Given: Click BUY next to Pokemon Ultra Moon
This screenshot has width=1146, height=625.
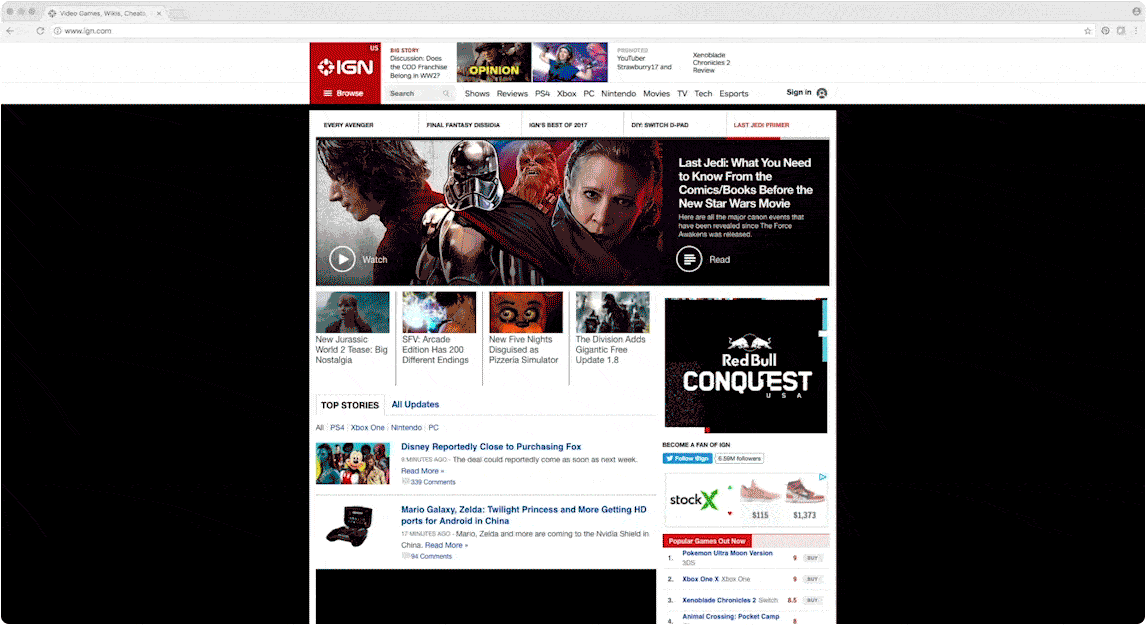Looking at the screenshot, I should pos(812,558).
